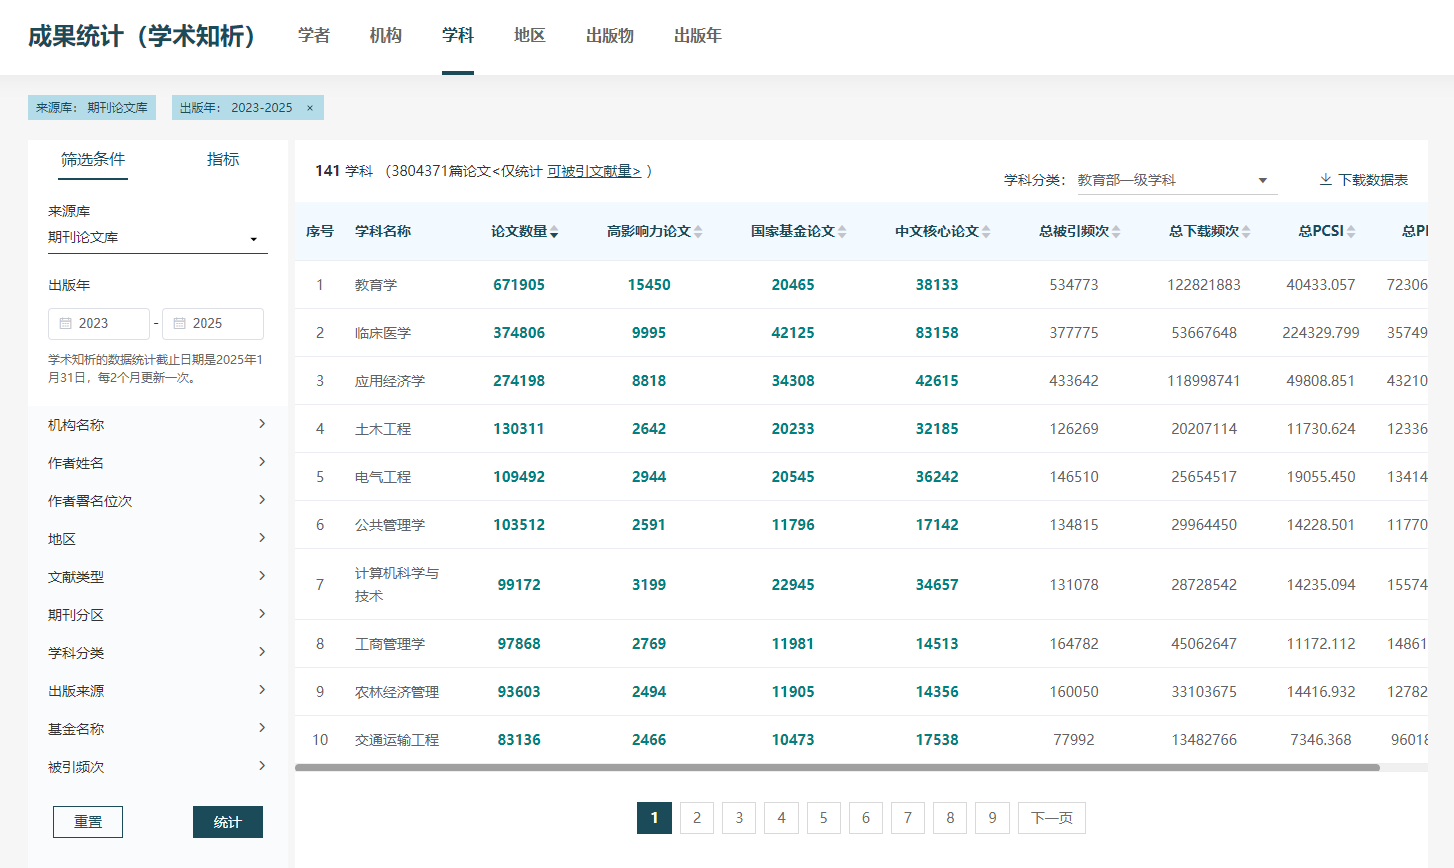The image size is (1454, 868).
Task: Click 下一页 next page button
Action: pyautogui.click(x=1052, y=818)
